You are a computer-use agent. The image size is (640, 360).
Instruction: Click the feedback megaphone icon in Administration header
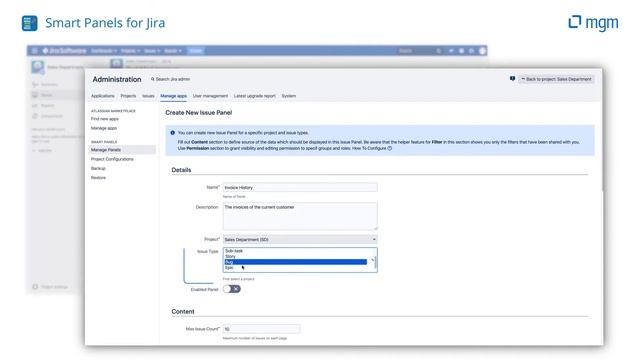[x=512, y=78]
